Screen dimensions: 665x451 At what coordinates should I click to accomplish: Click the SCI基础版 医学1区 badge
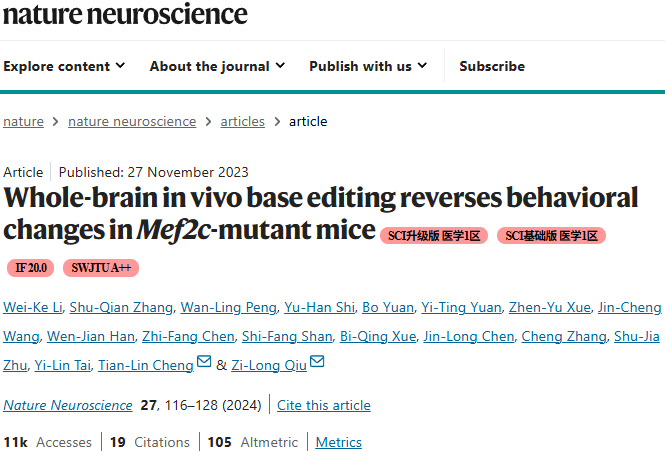click(x=551, y=236)
